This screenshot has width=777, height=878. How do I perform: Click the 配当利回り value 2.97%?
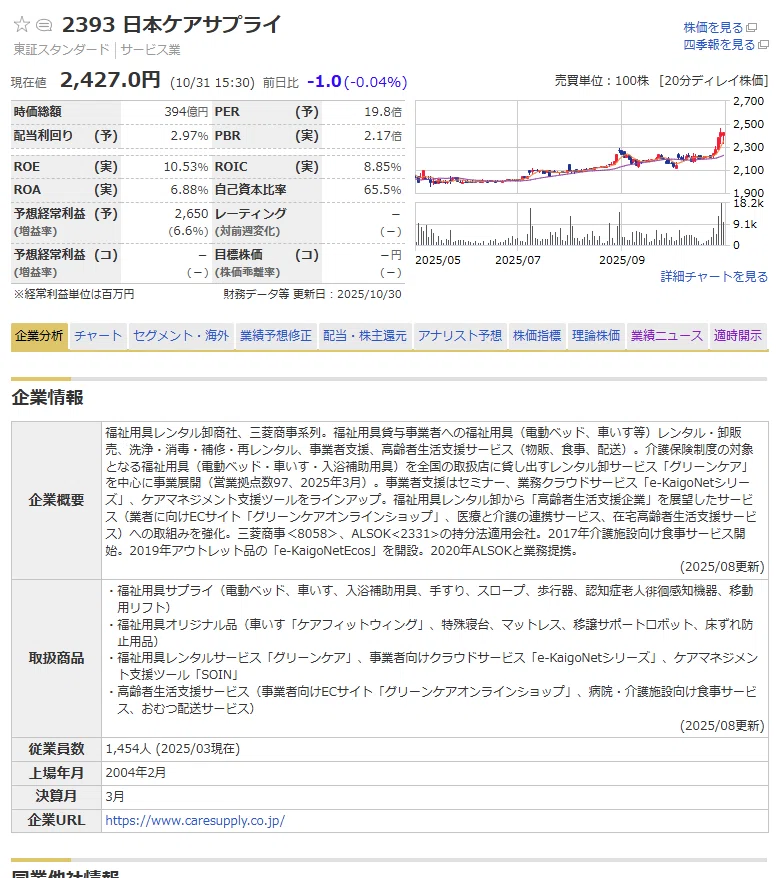pyautogui.click(x=189, y=136)
